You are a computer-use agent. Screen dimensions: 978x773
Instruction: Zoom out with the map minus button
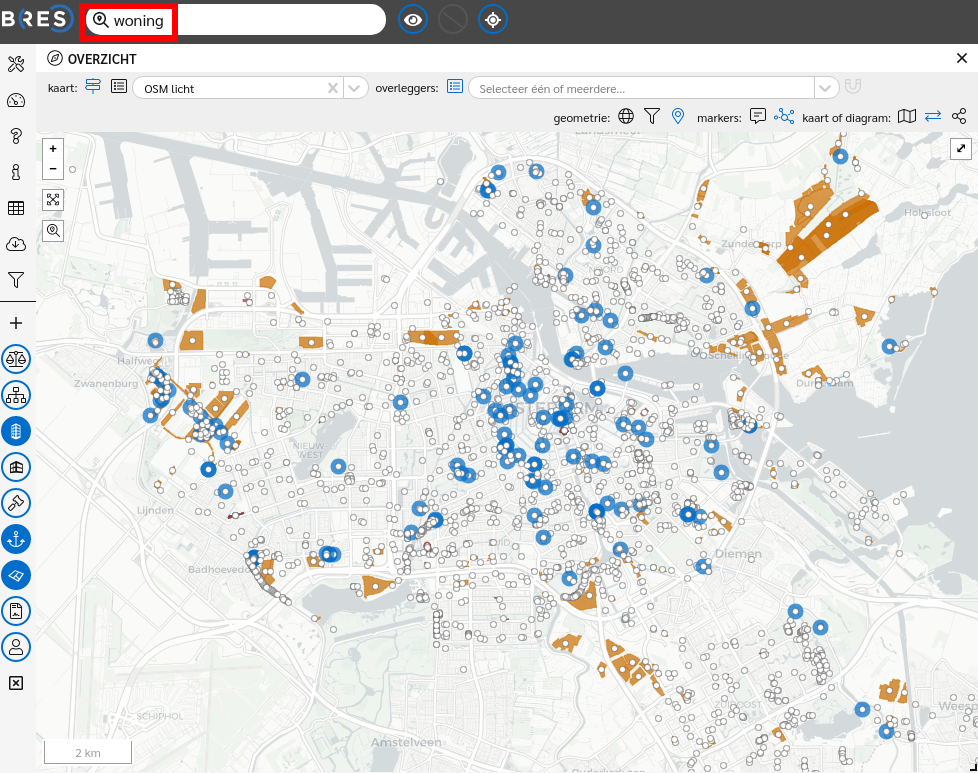(x=53, y=169)
